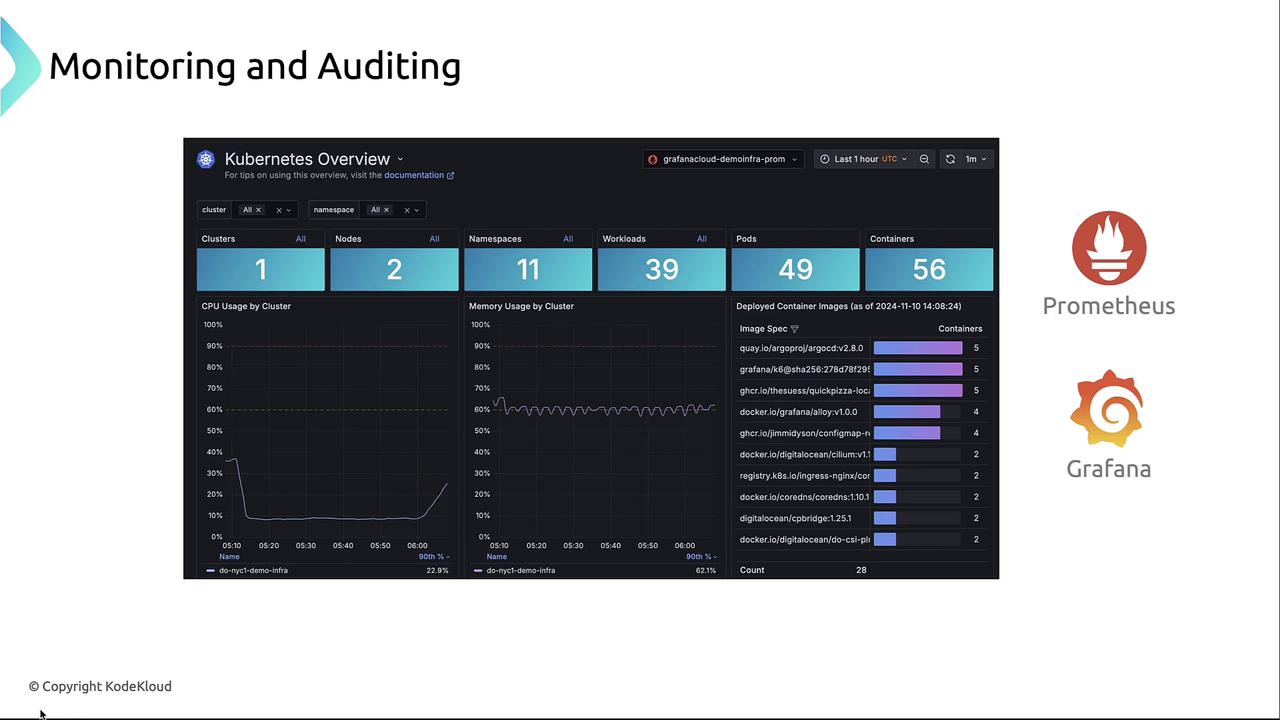
Task: Open the Last 1 hour time range picker
Action: (864, 159)
